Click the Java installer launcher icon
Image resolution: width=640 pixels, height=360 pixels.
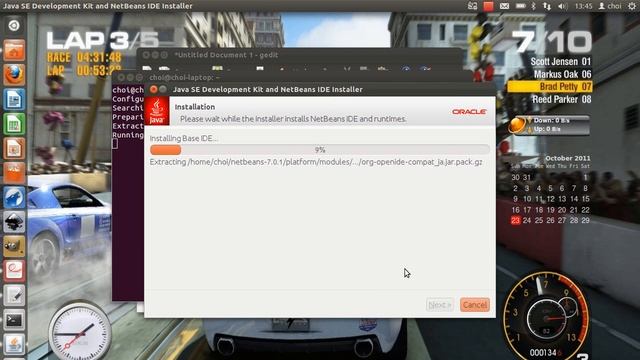coord(14,344)
